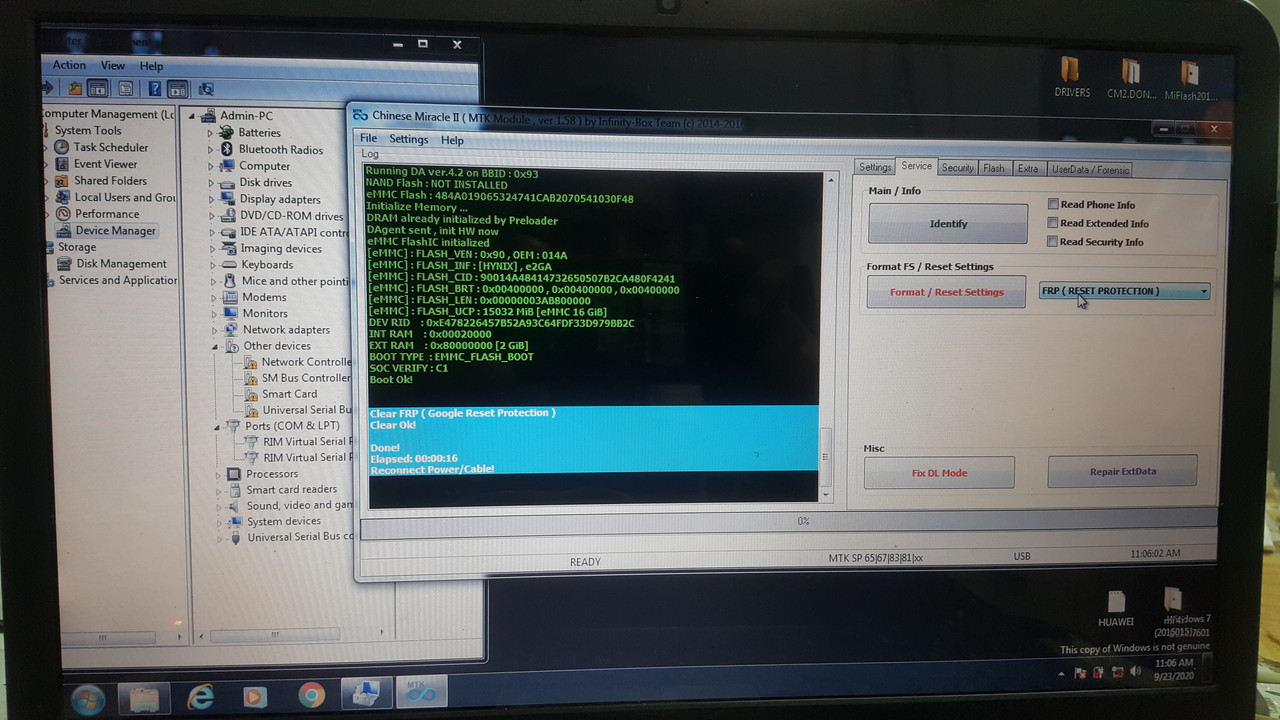Click the Fix DL Mode button
This screenshot has height=720, width=1280.
point(939,473)
